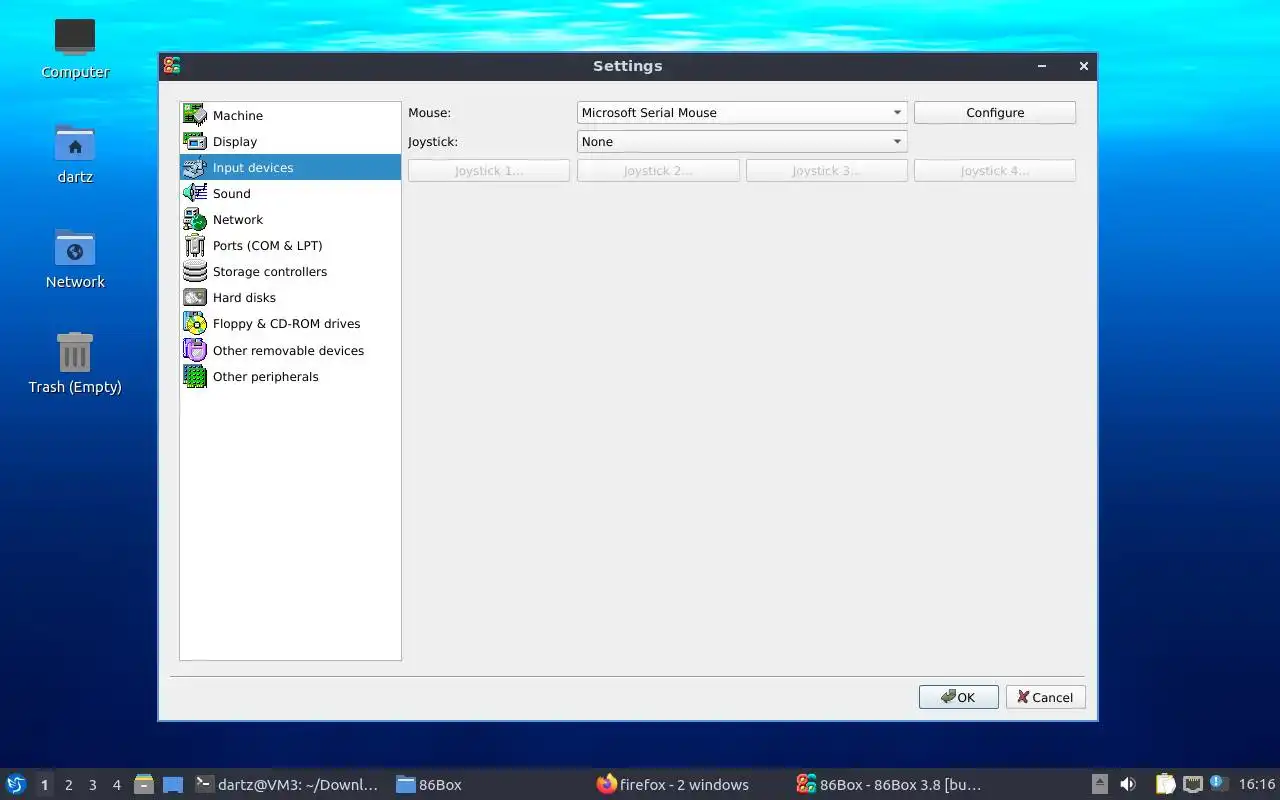The height and width of the screenshot is (800, 1280).
Task: Switch to workspace 2
Action: point(69,785)
